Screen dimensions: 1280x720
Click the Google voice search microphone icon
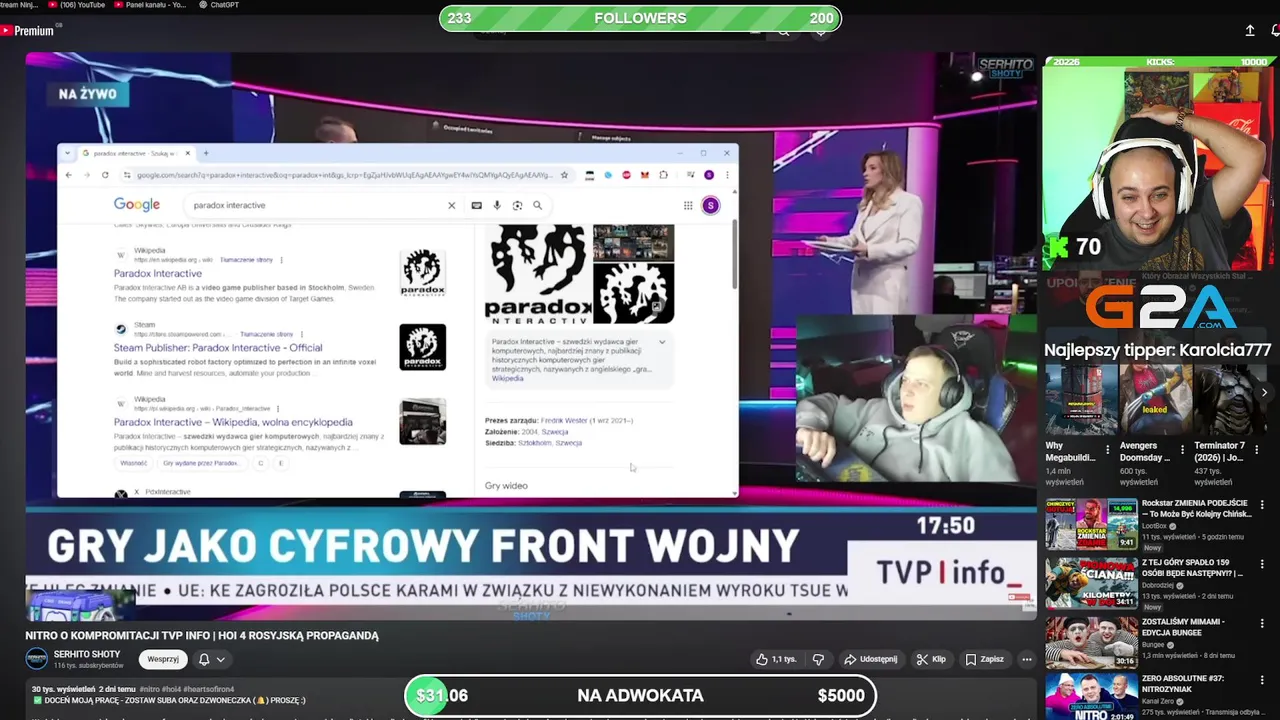(x=497, y=205)
